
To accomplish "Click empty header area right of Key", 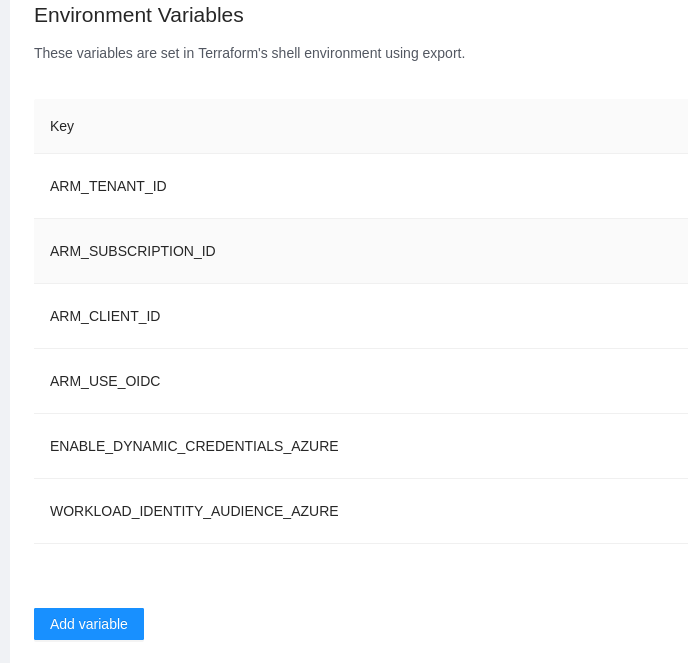I will tap(400, 126).
